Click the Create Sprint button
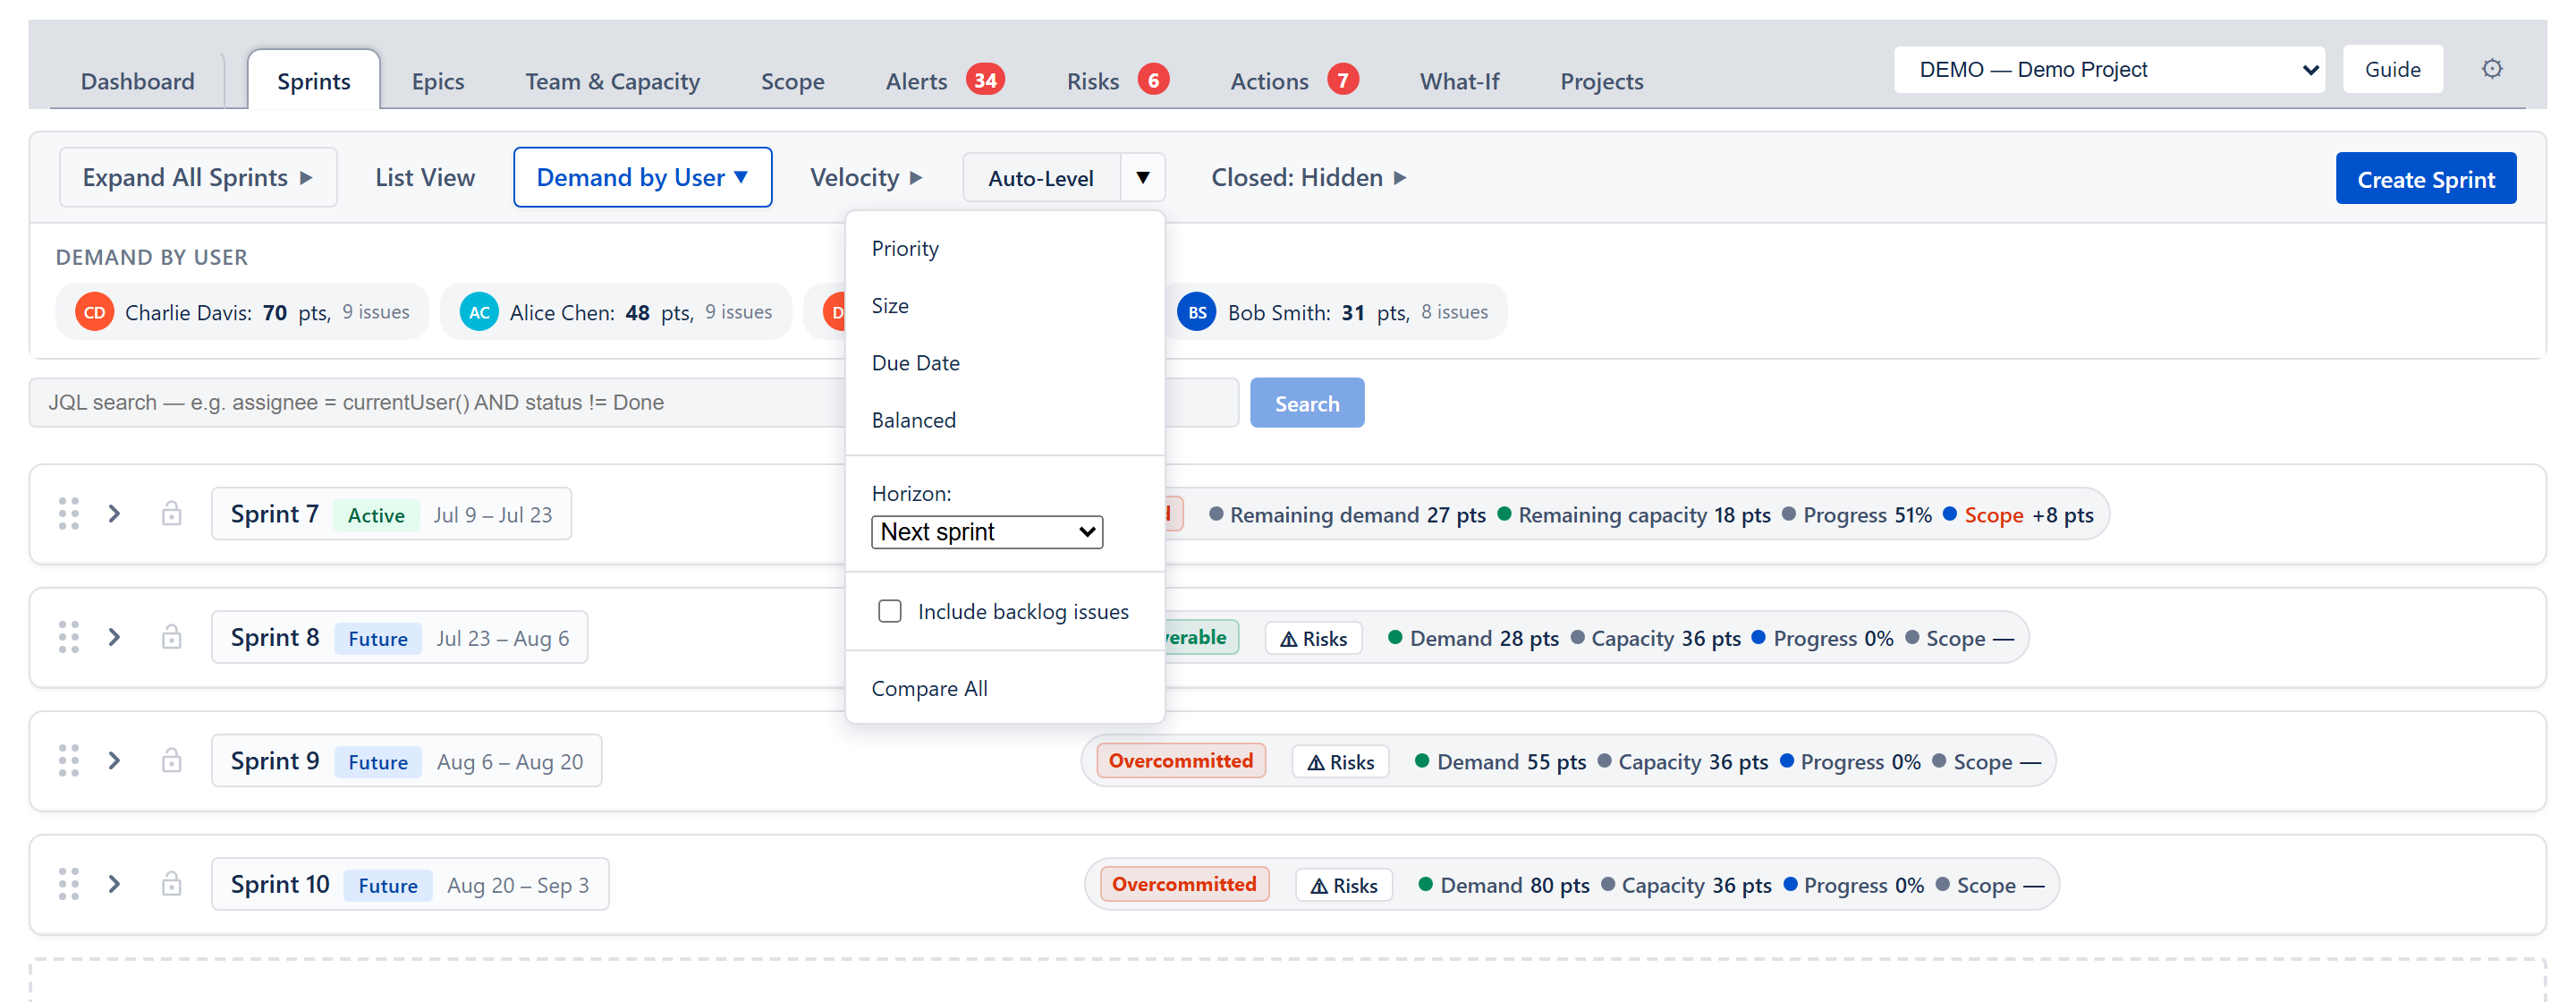Image resolution: width=2576 pixels, height=1002 pixels. 2426,179
